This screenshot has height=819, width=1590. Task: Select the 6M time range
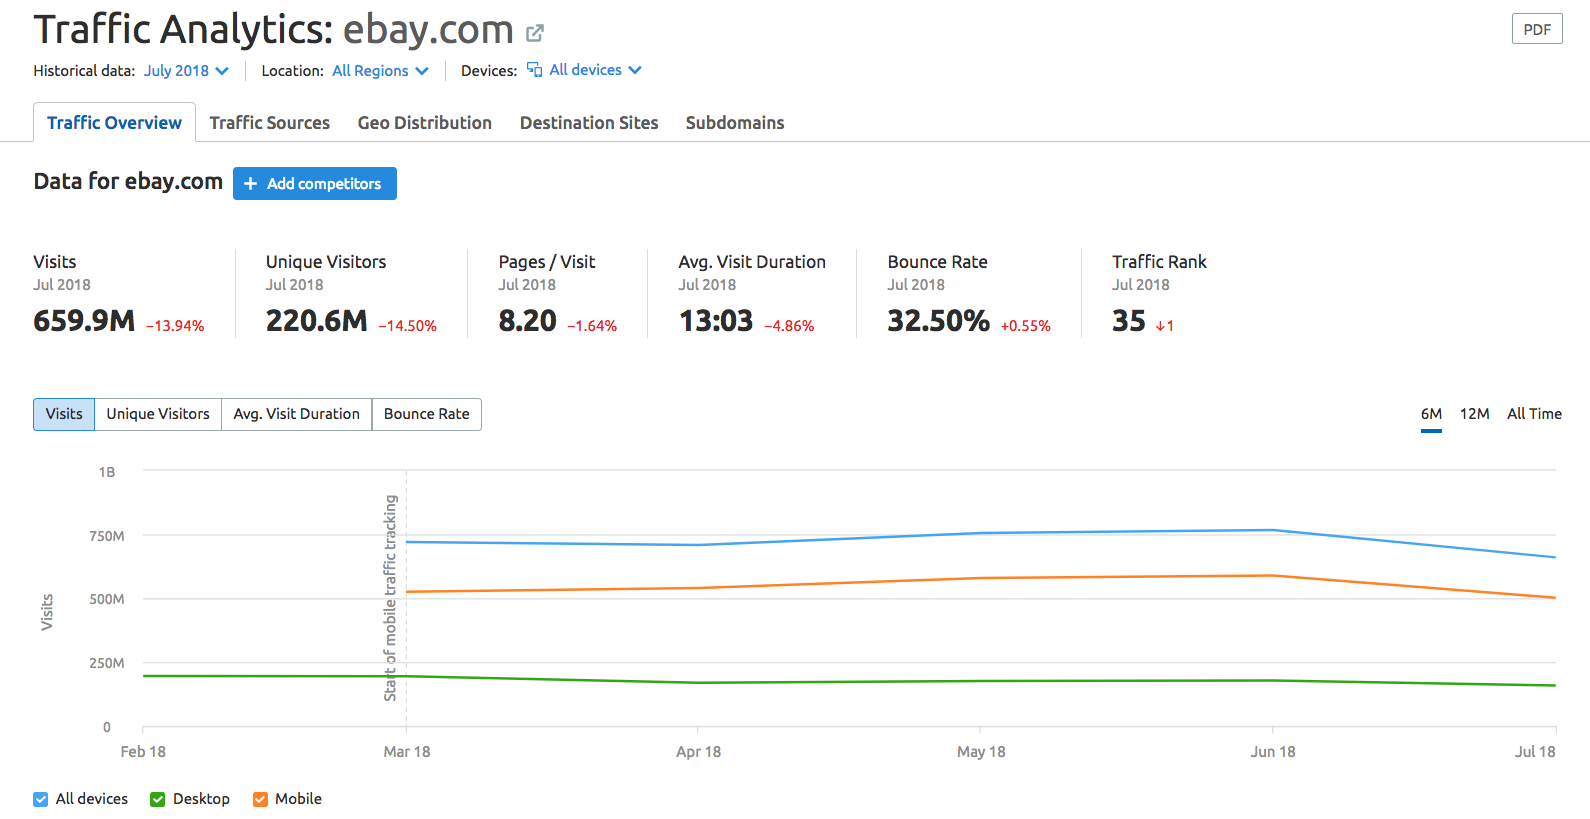tap(1431, 414)
